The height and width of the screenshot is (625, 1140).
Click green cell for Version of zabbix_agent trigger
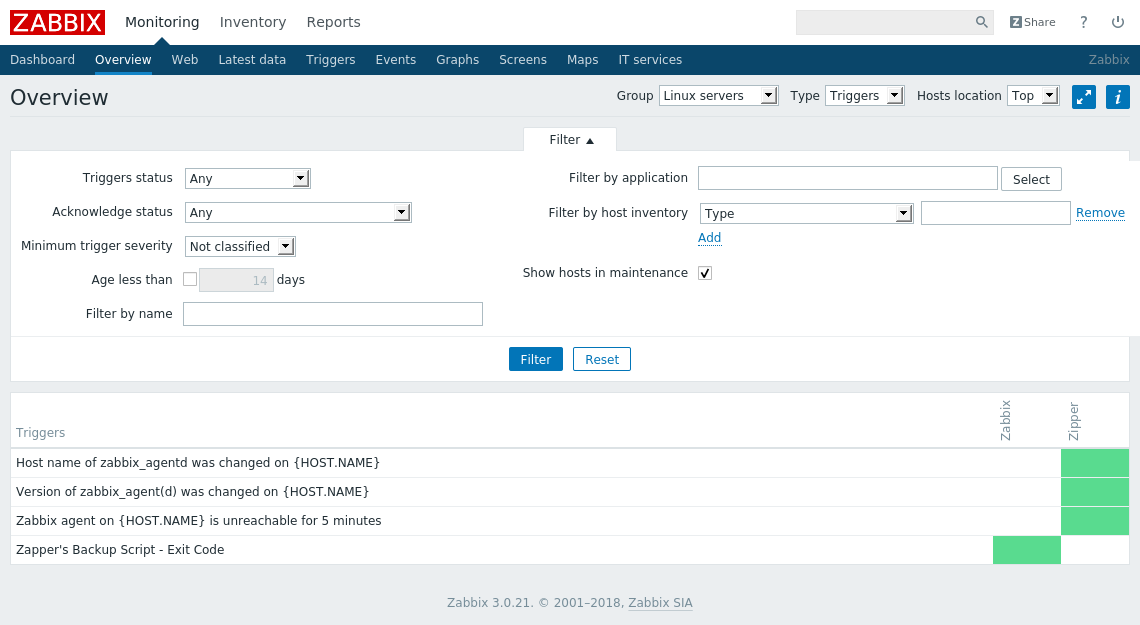coord(1095,492)
